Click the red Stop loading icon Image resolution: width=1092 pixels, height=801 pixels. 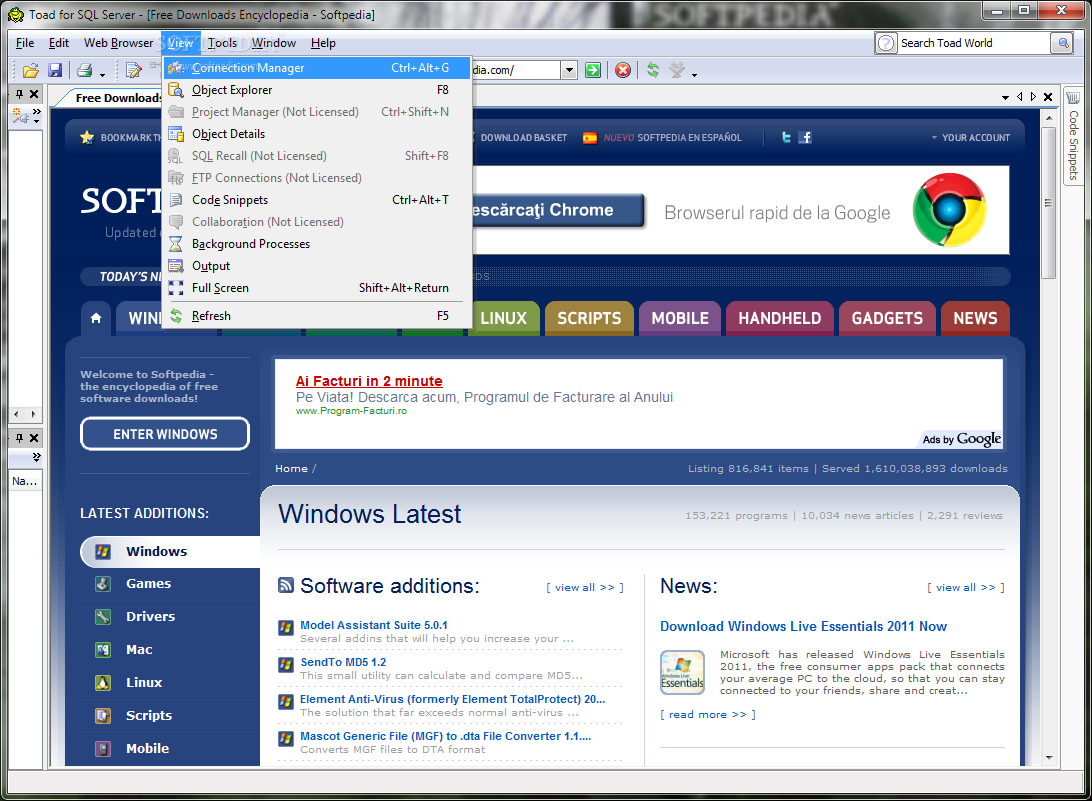point(623,70)
